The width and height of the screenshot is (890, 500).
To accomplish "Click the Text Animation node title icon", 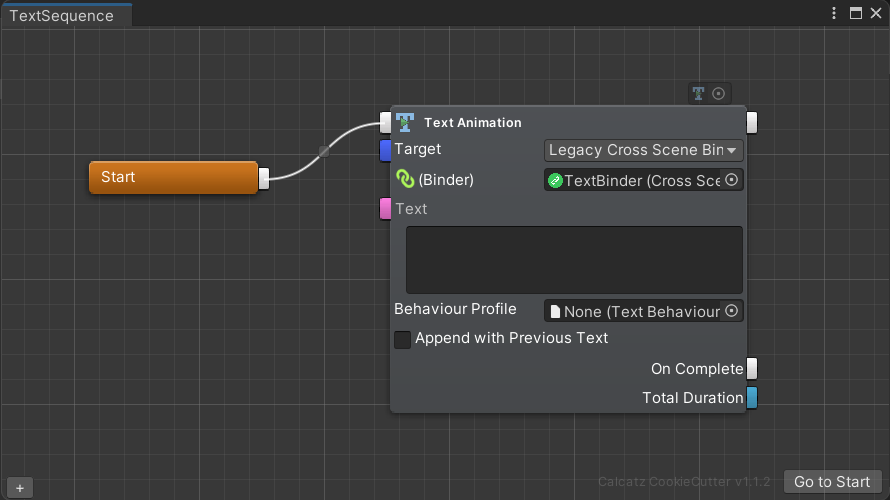I will click(405, 122).
